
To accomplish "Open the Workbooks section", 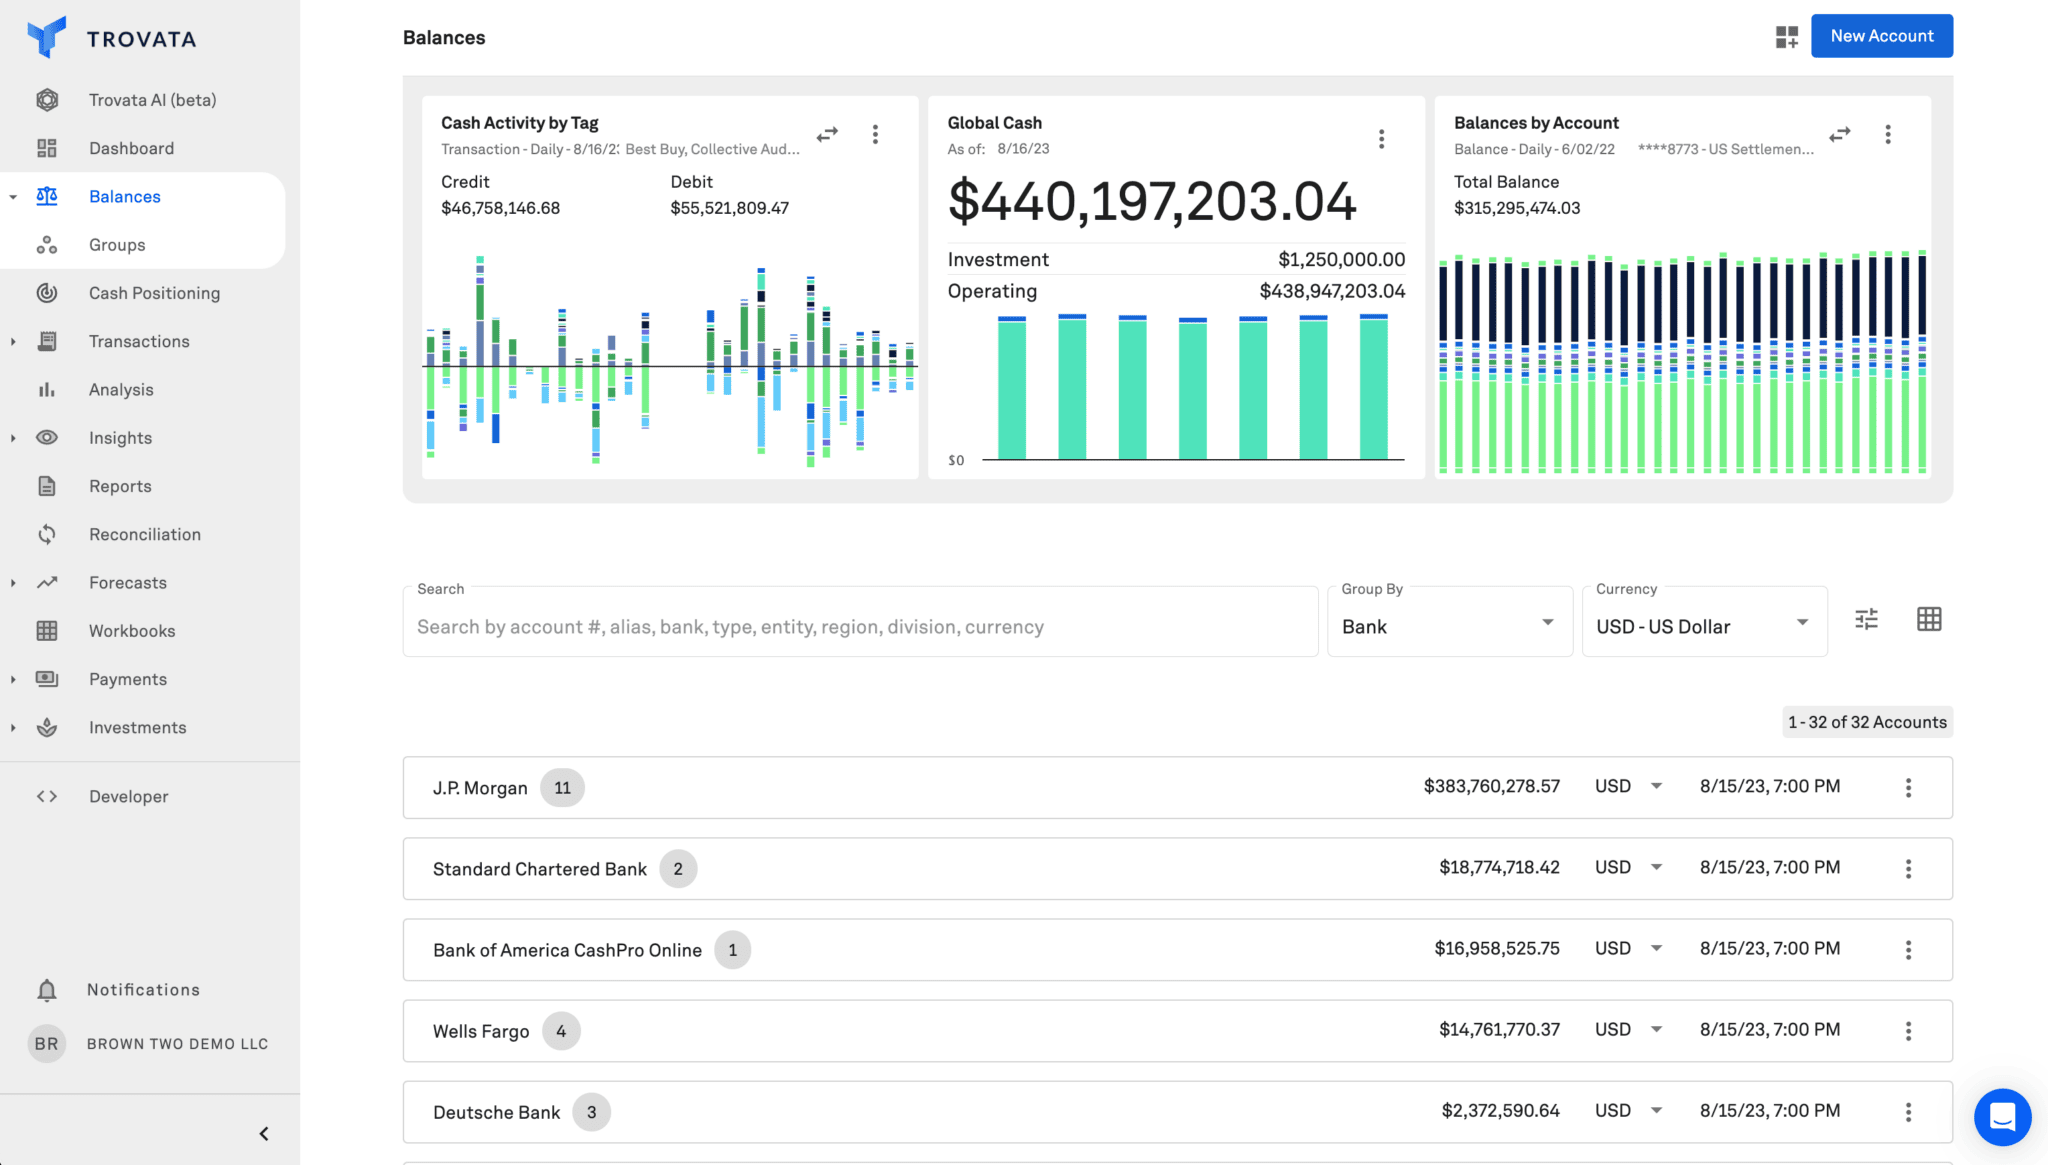I will pyautogui.click(x=130, y=630).
